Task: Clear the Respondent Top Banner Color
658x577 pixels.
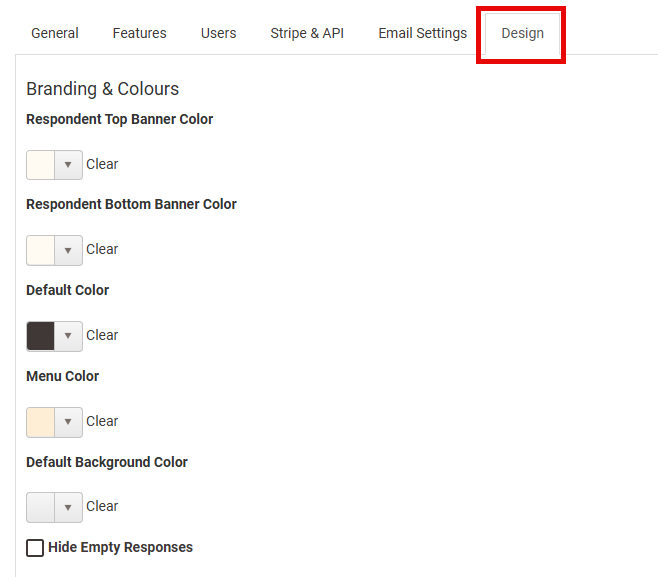Action: 102,164
